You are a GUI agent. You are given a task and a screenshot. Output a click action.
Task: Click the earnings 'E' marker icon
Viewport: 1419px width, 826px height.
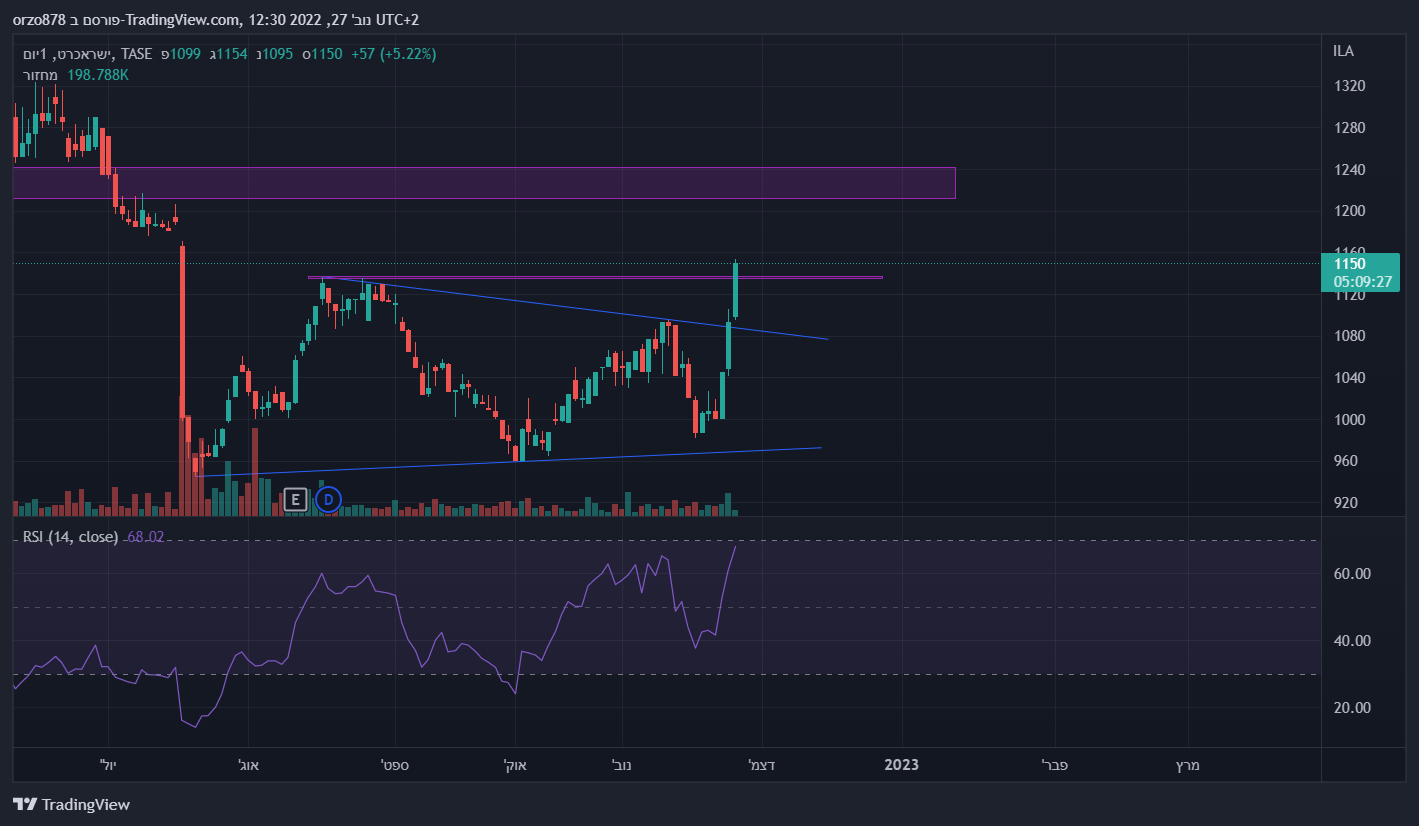tap(295, 499)
